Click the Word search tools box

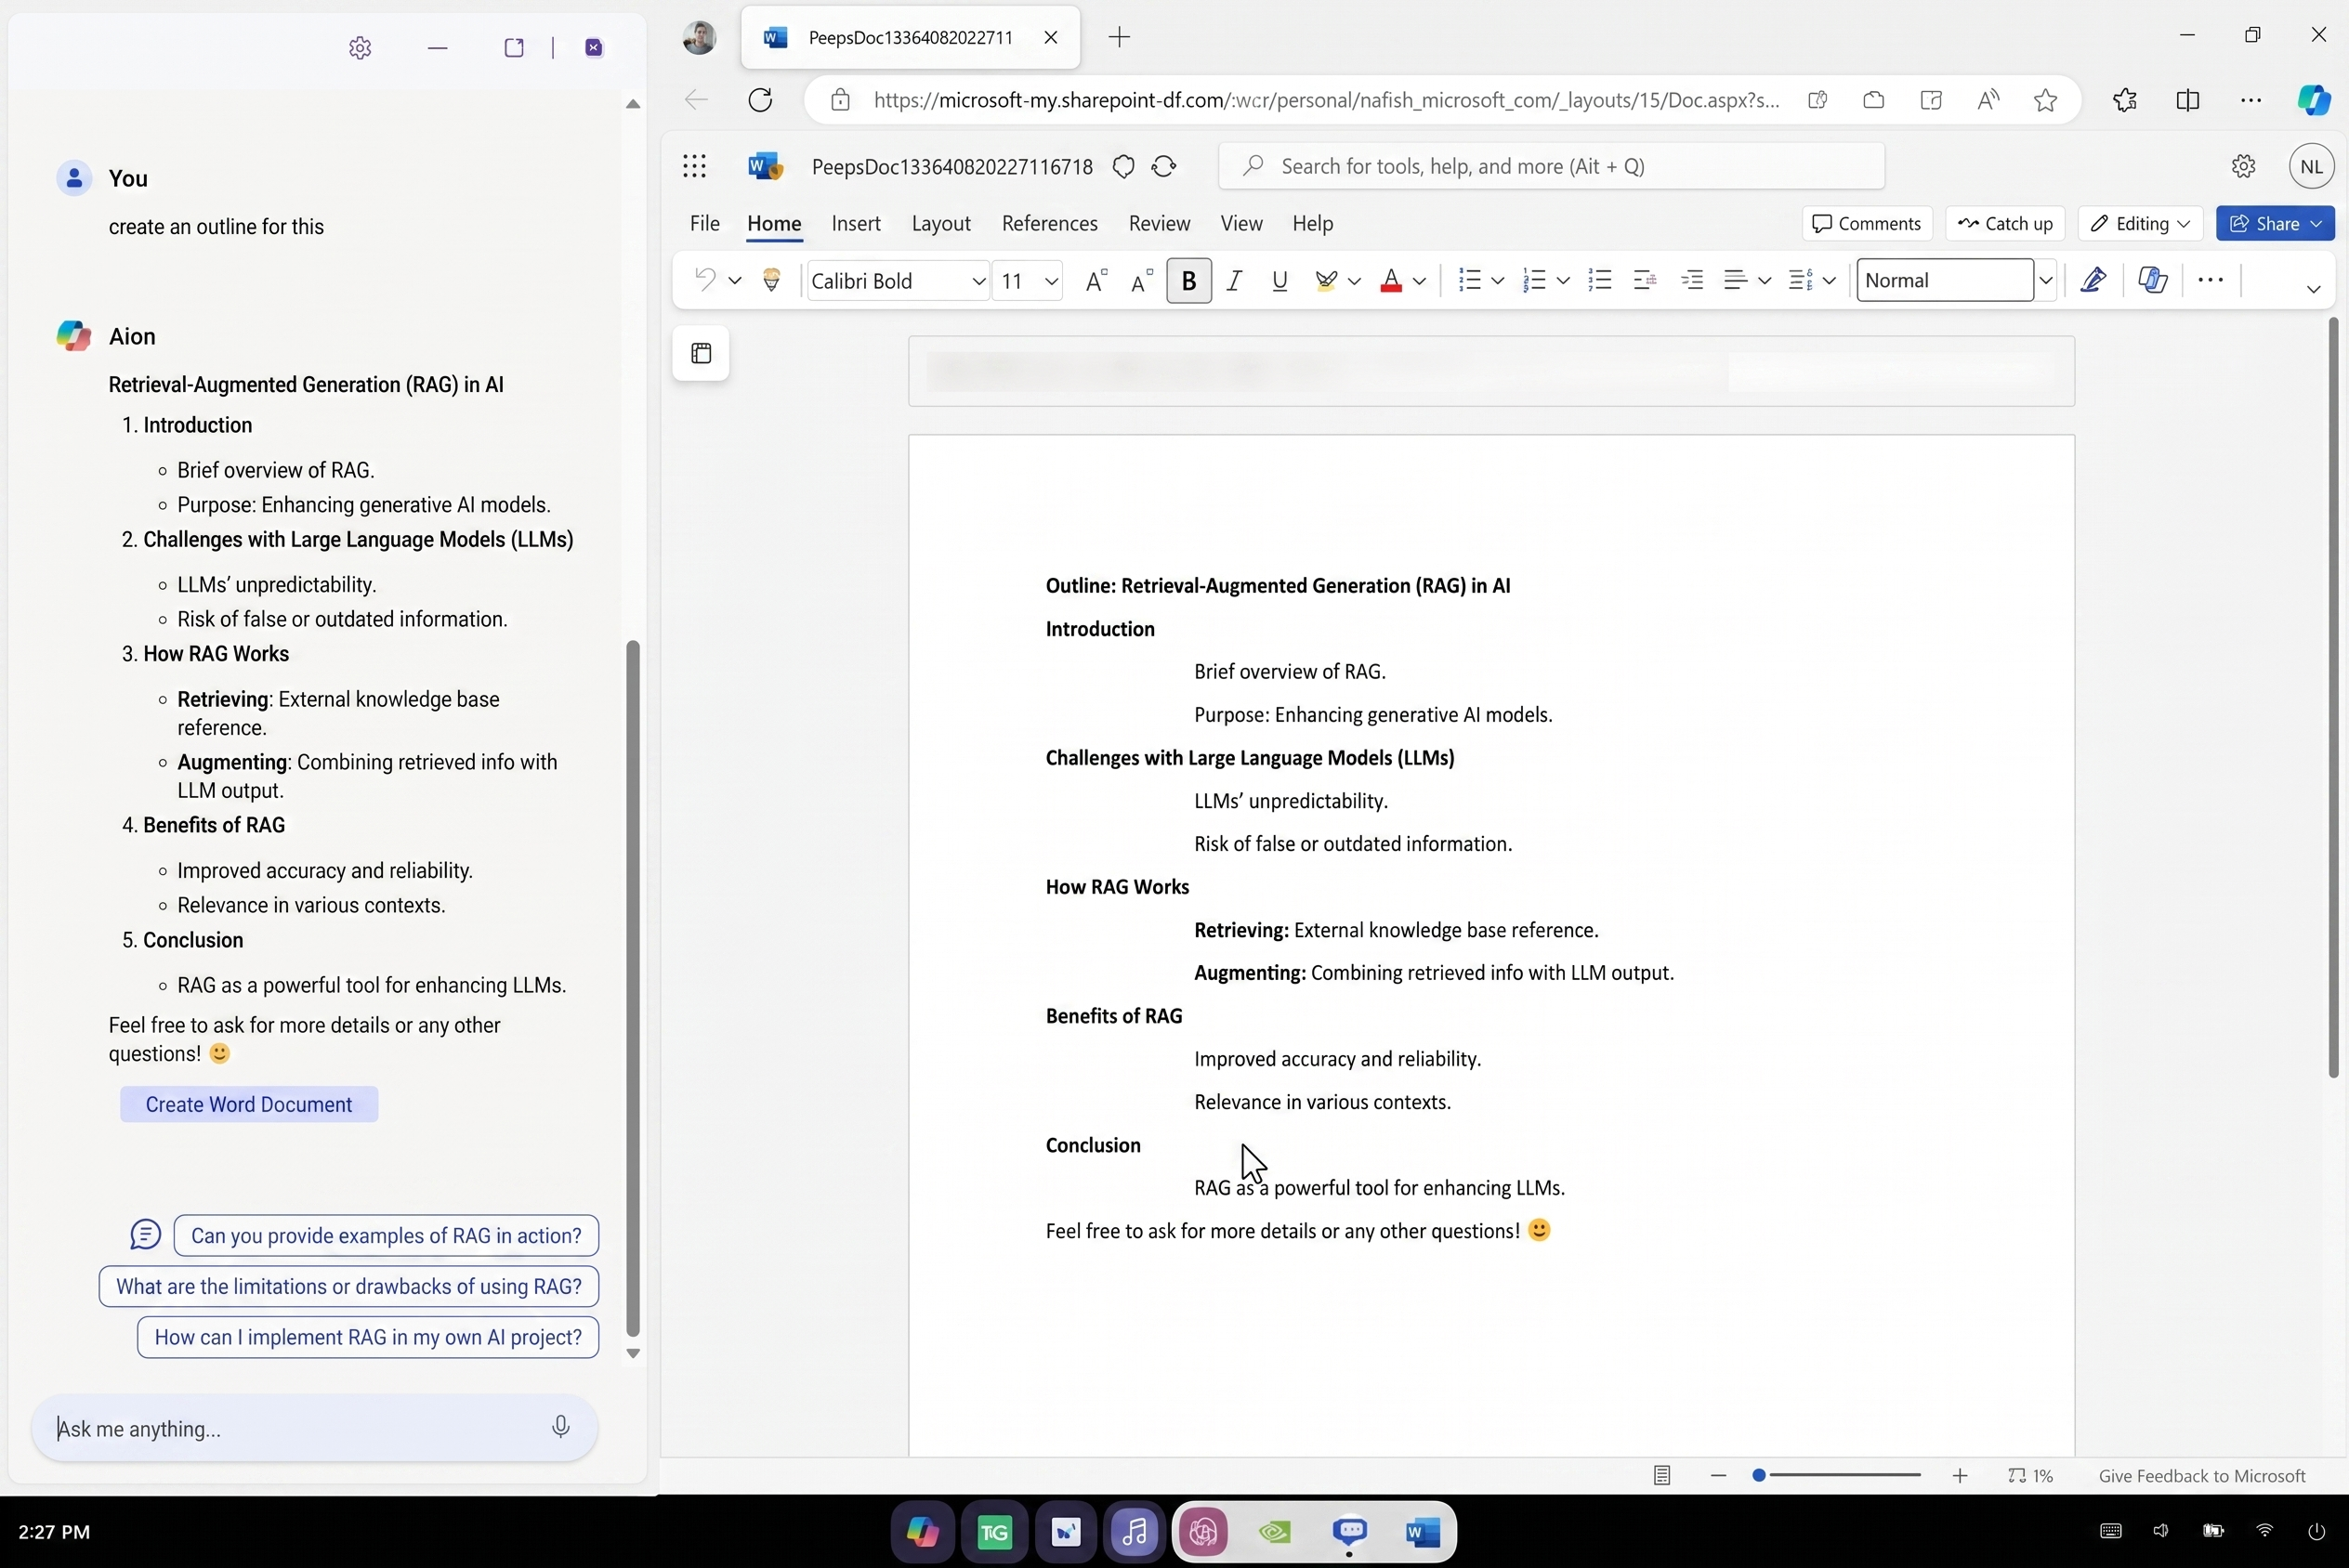[1551, 166]
